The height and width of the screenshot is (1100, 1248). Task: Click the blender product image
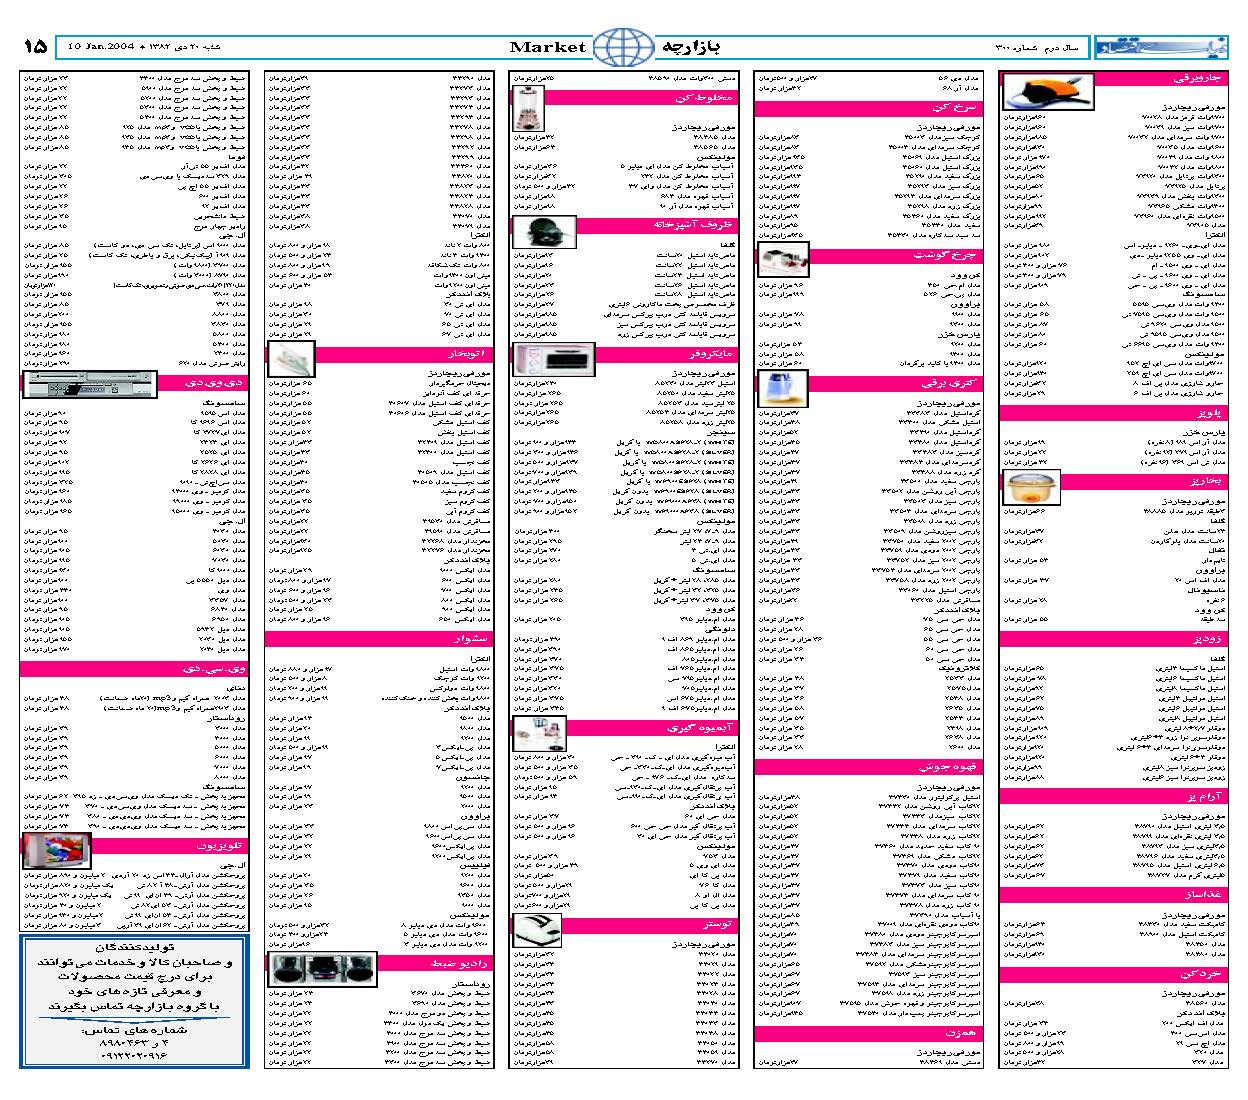tap(528, 108)
